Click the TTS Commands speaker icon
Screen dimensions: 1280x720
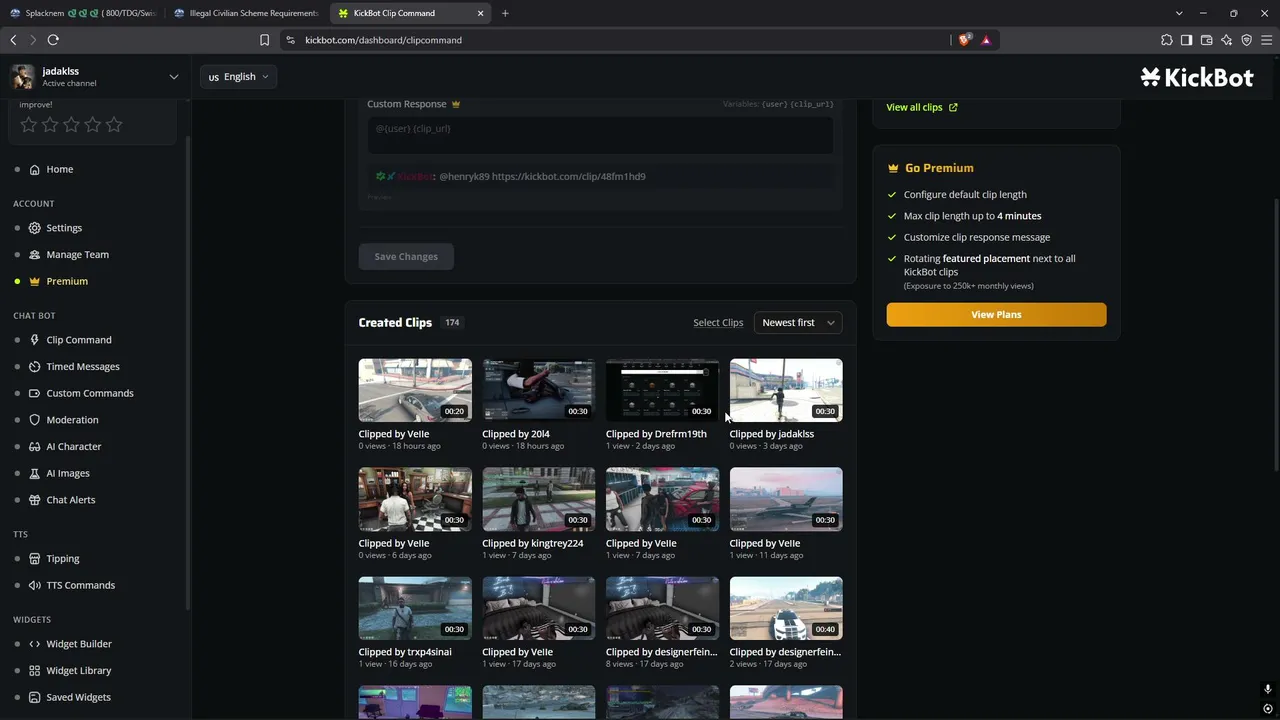[35, 585]
